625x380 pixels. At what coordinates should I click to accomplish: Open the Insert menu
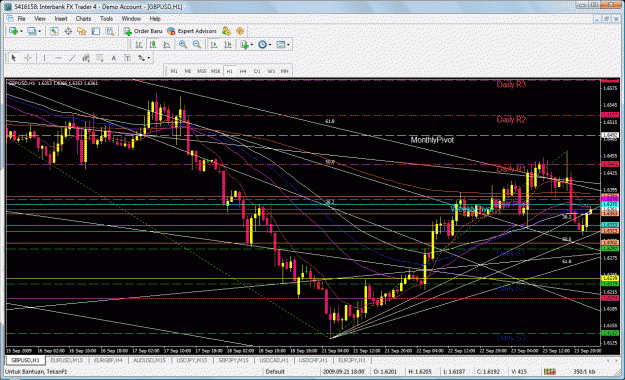tap(61, 19)
